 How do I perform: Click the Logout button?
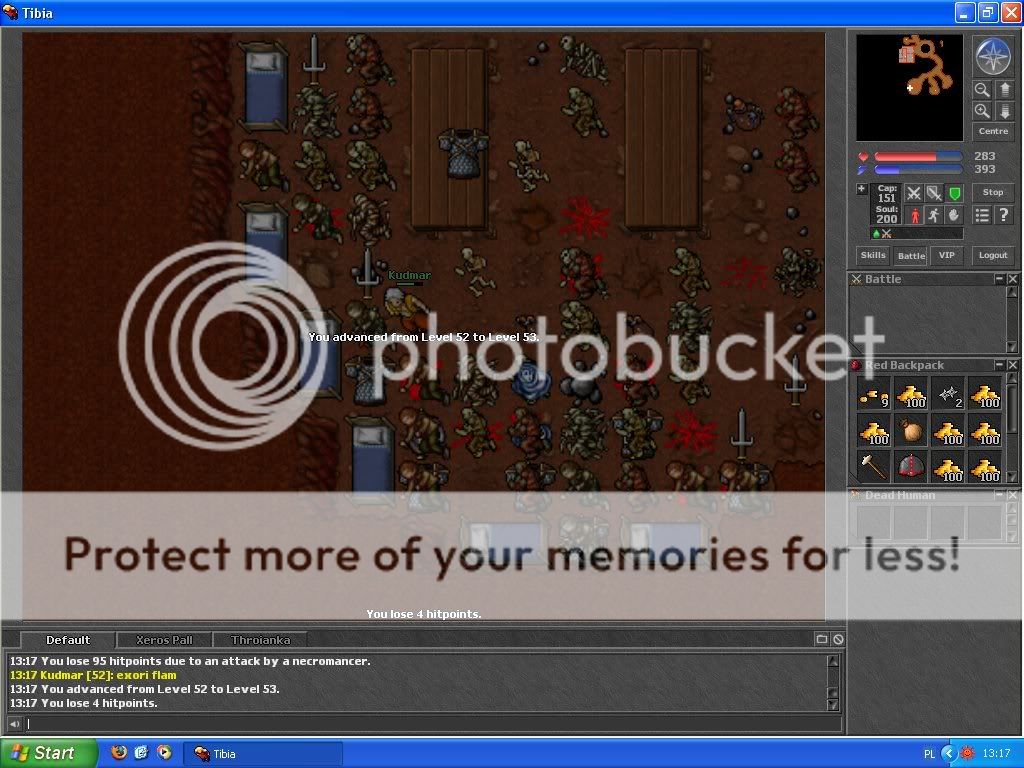pyautogui.click(x=993, y=255)
